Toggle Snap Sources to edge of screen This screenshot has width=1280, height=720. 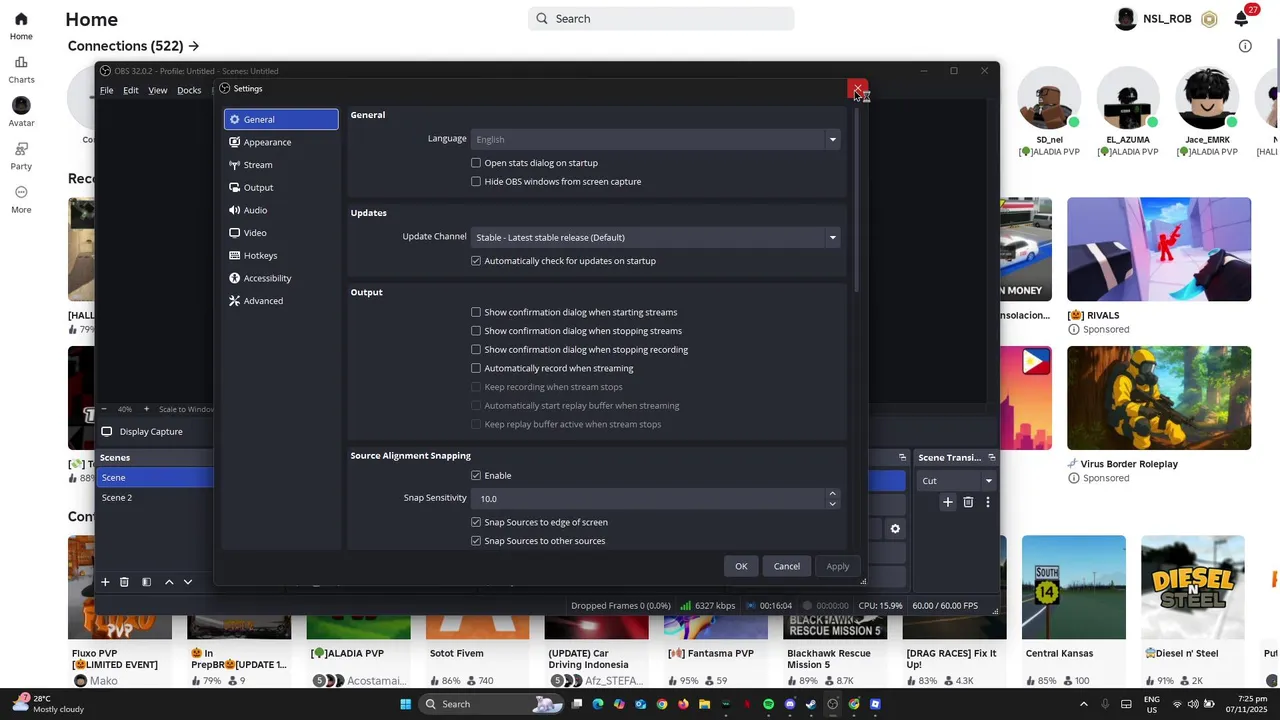[x=476, y=522]
